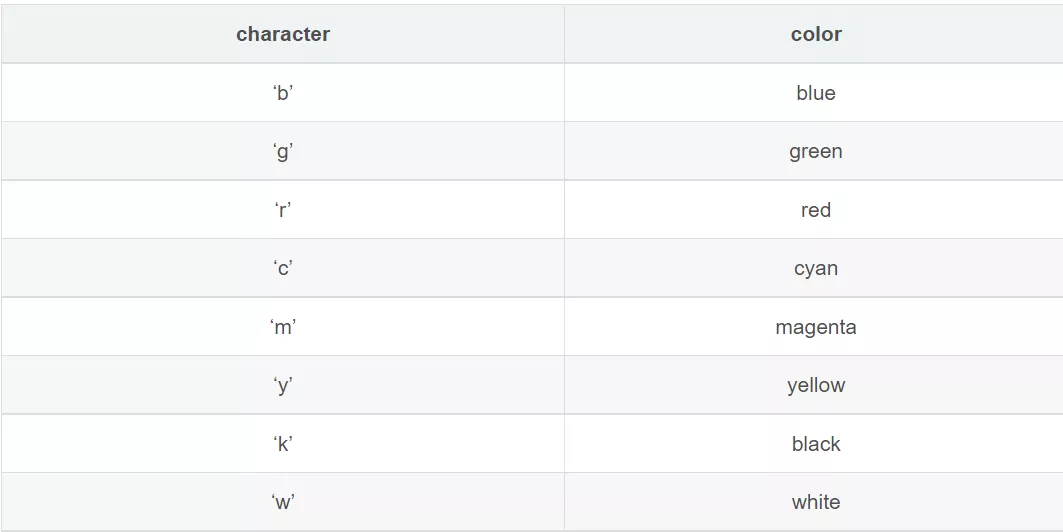Select the 'black' color cell
Screen dimensions: 1063x532
click(x=816, y=443)
